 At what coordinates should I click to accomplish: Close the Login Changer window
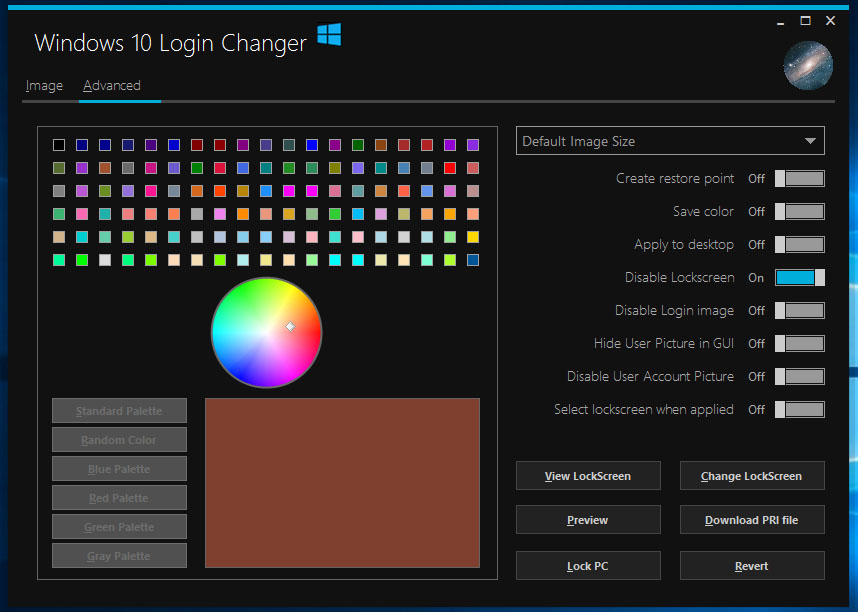coord(831,21)
